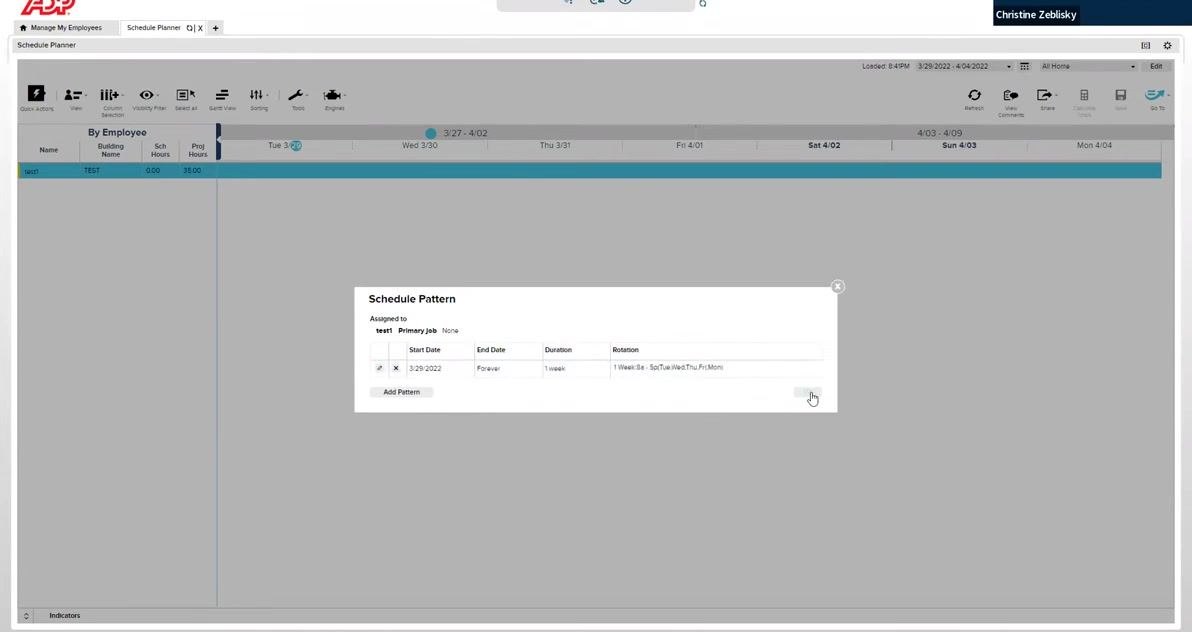Click the Refresh icon
Image resolution: width=1192 pixels, height=632 pixels.
[x=974, y=95]
